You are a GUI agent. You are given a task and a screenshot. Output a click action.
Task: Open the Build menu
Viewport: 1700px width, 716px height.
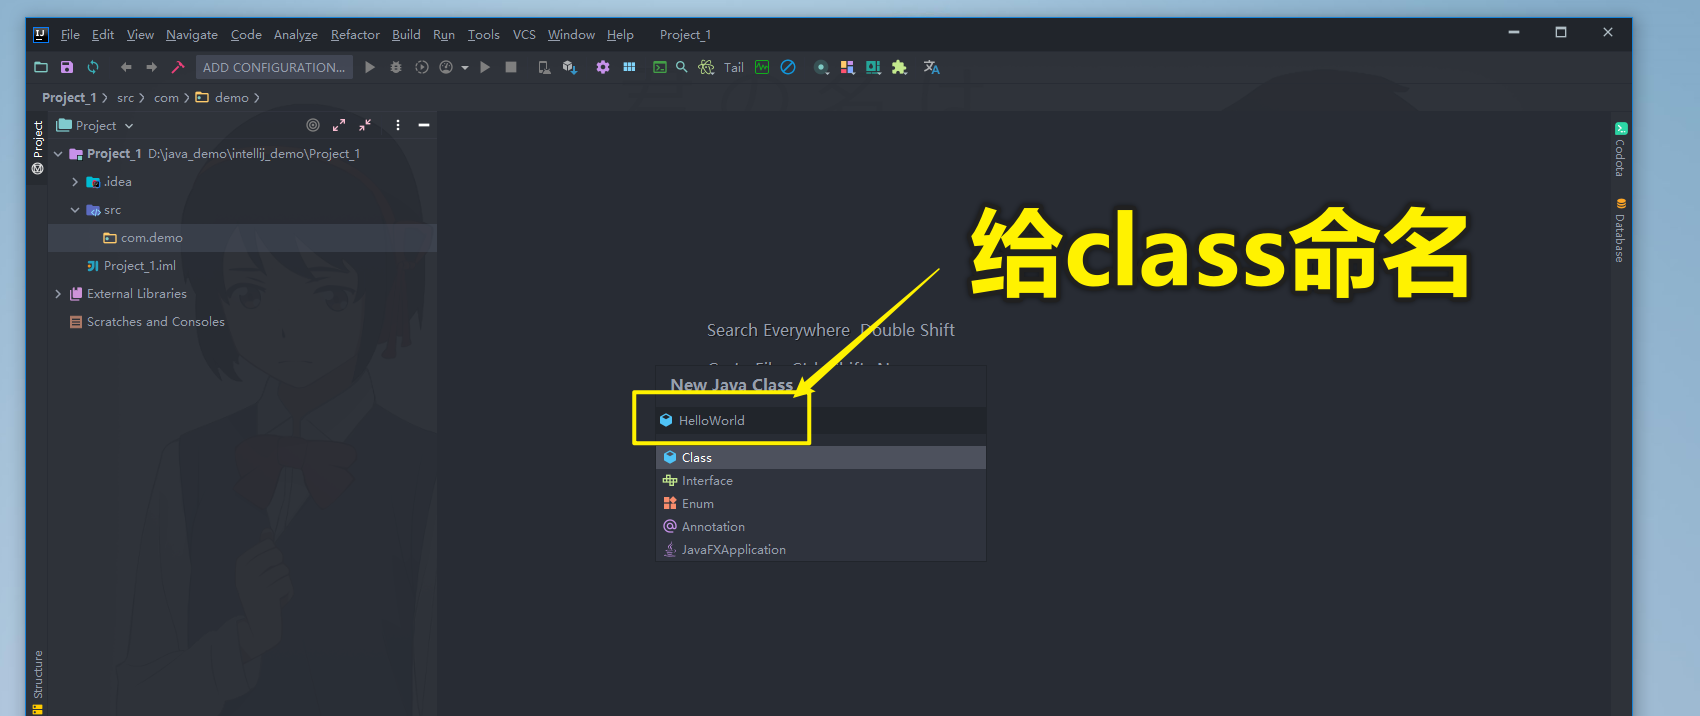point(406,34)
